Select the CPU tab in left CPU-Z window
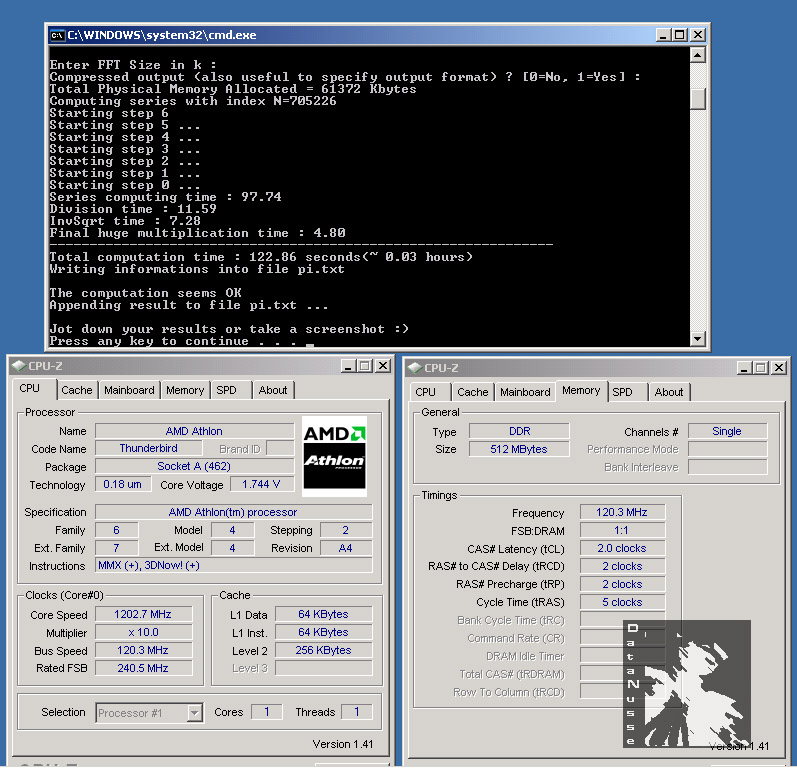This screenshot has width=797, height=768. point(29,388)
